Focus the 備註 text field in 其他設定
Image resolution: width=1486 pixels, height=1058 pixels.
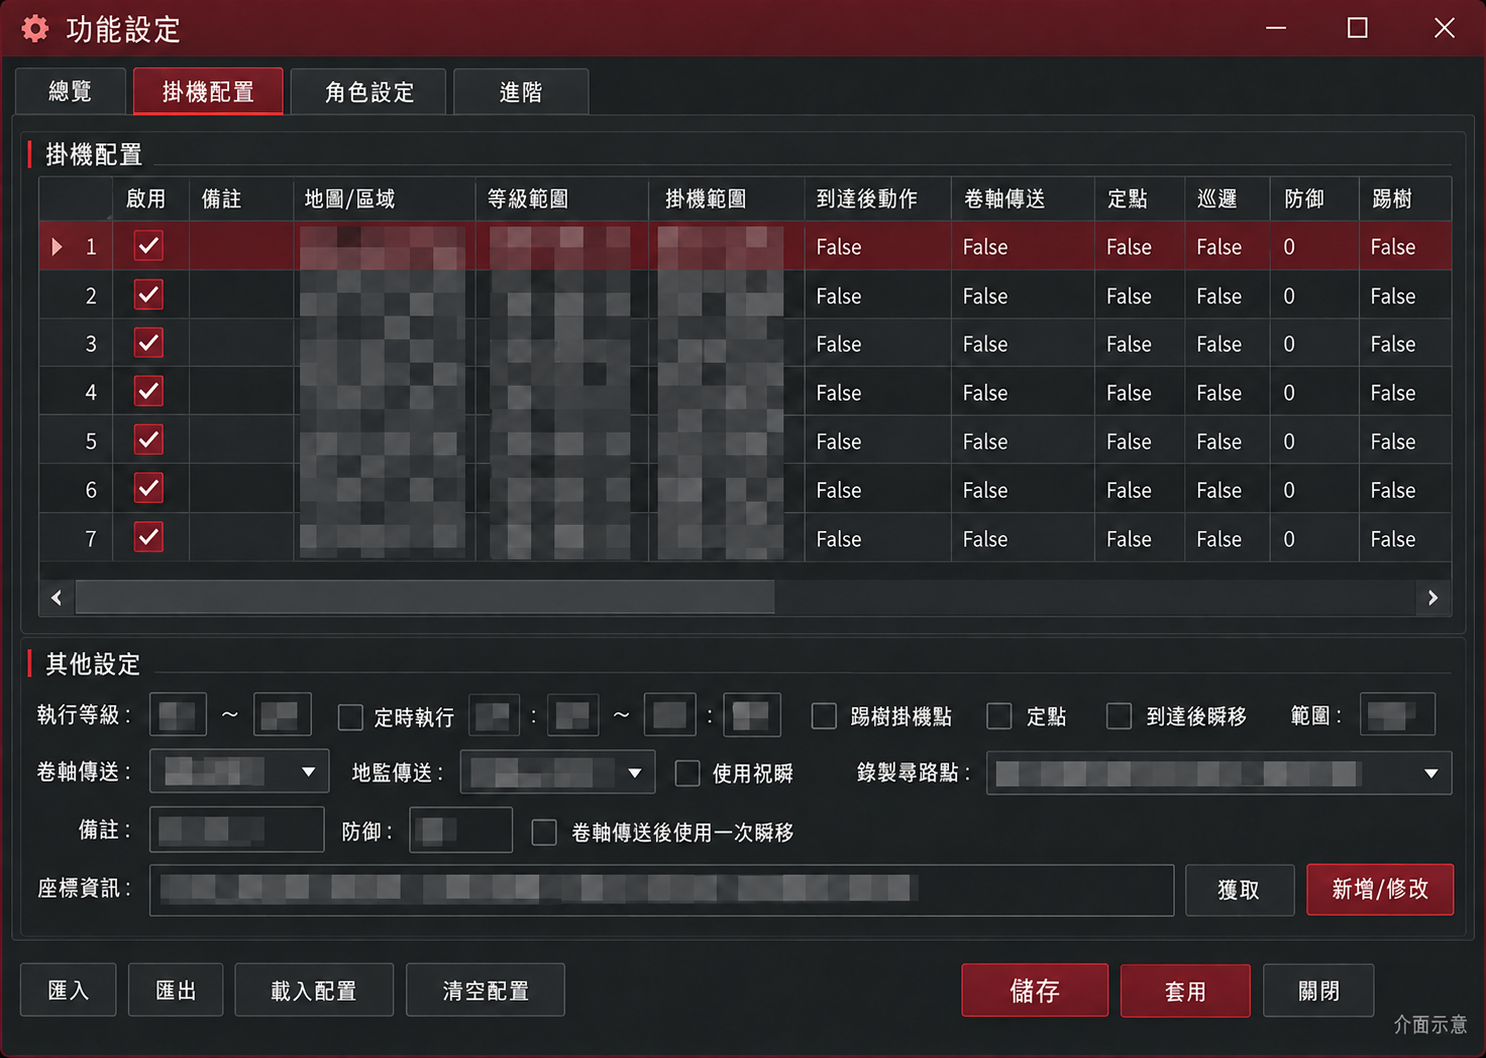pos(237,830)
